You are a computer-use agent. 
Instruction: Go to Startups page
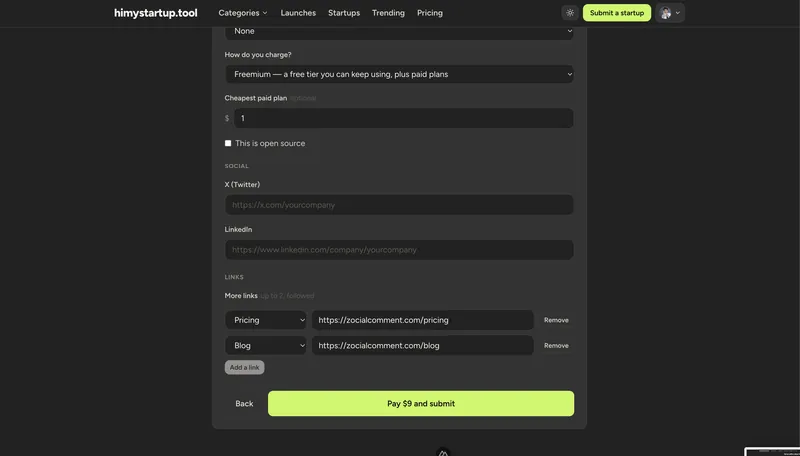point(344,13)
